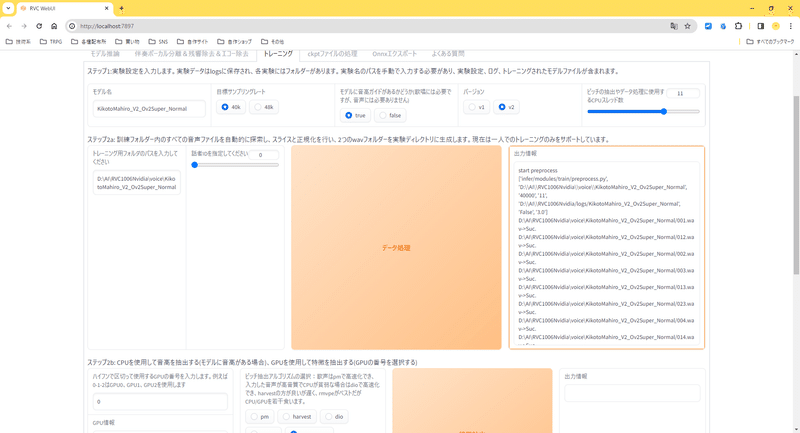Screen dimensions: 800x433
Task: Open the Onnxエクスポート tab
Action: [x=394, y=54]
